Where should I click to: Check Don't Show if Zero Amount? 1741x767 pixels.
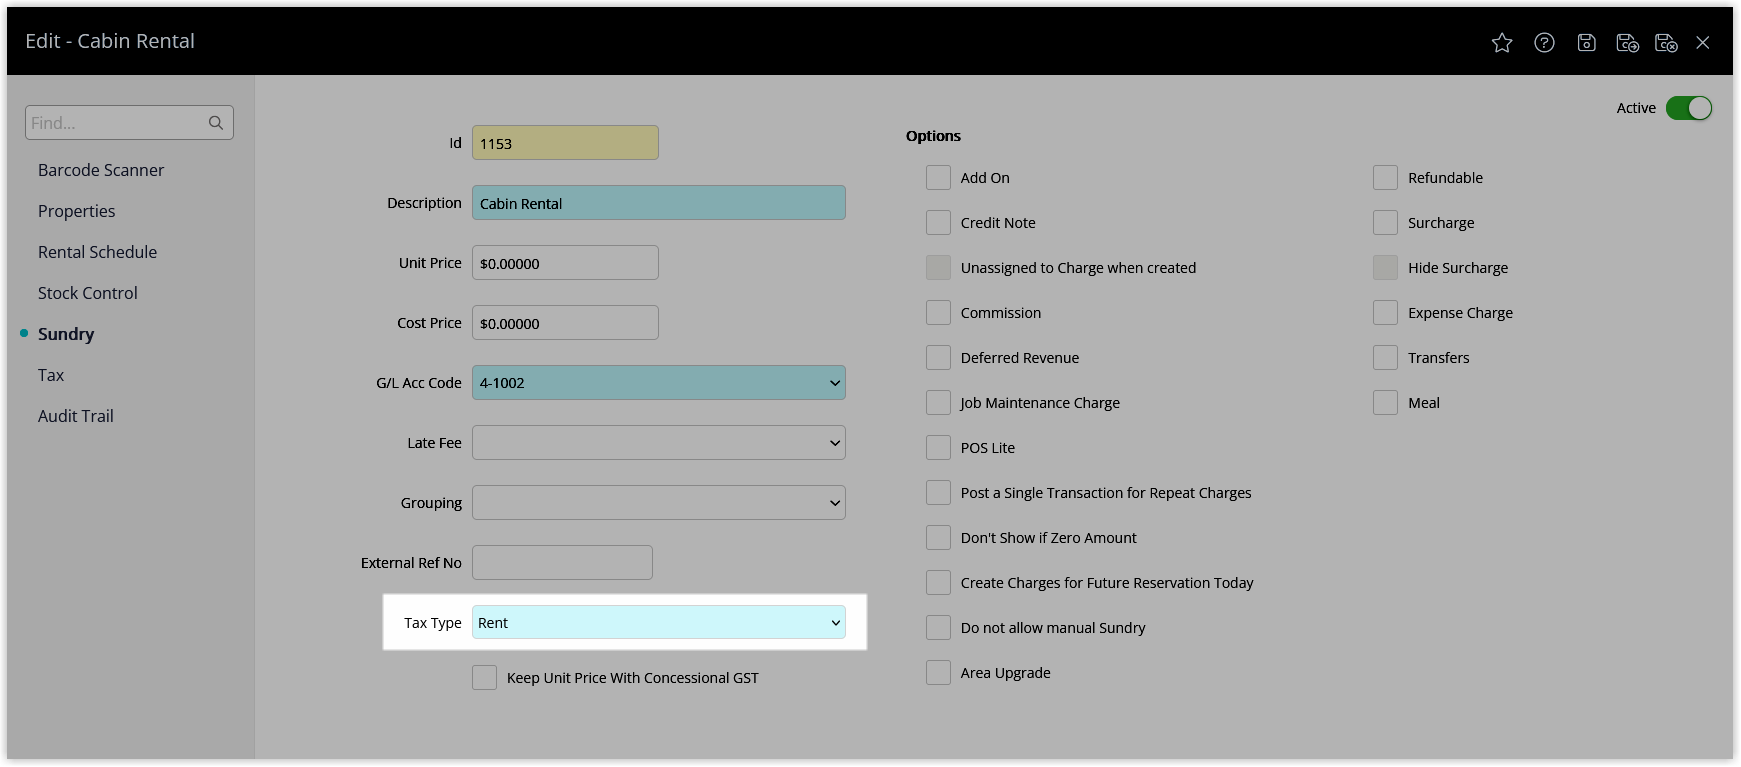(938, 538)
